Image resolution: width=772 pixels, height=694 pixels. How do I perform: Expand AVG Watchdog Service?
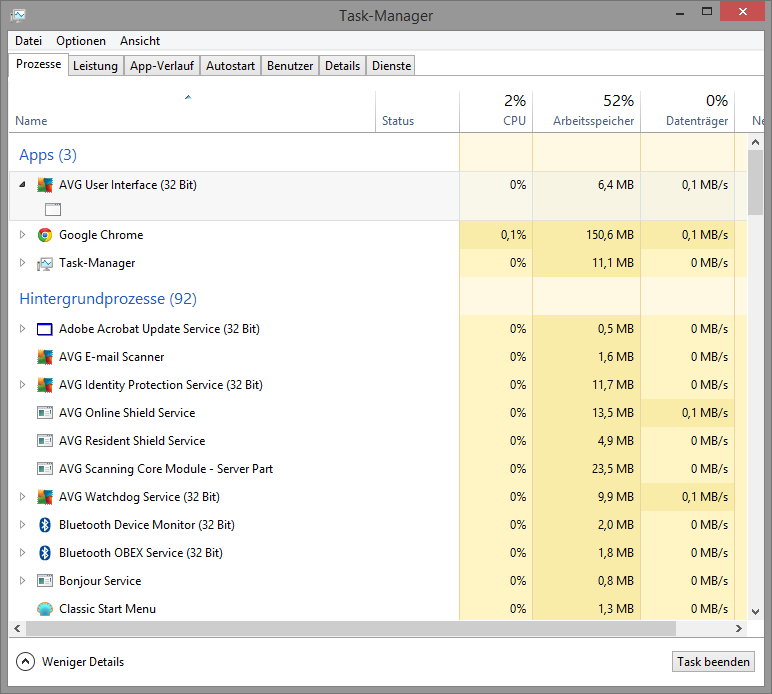point(22,497)
